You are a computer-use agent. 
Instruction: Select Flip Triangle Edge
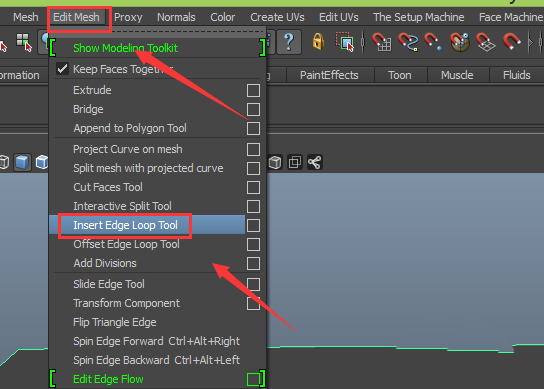[114, 322]
